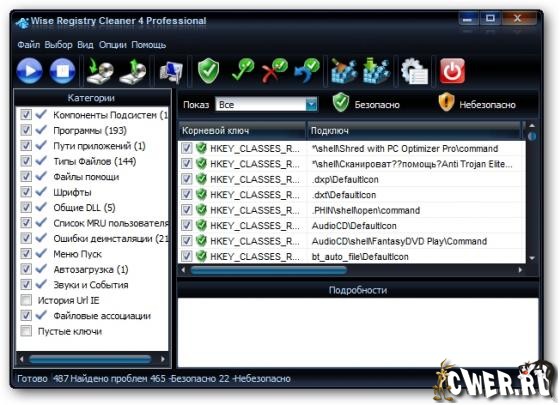Open the Опции menu
The width and height of the screenshot is (560, 405).
pyautogui.click(x=112, y=45)
